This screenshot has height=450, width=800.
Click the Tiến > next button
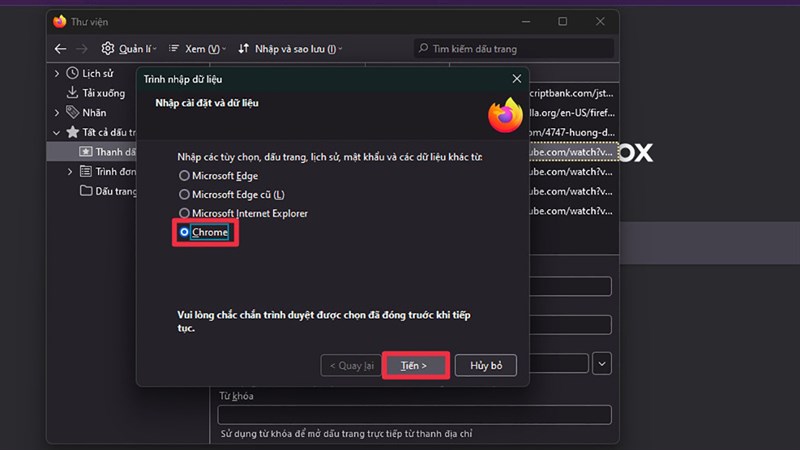click(x=415, y=365)
